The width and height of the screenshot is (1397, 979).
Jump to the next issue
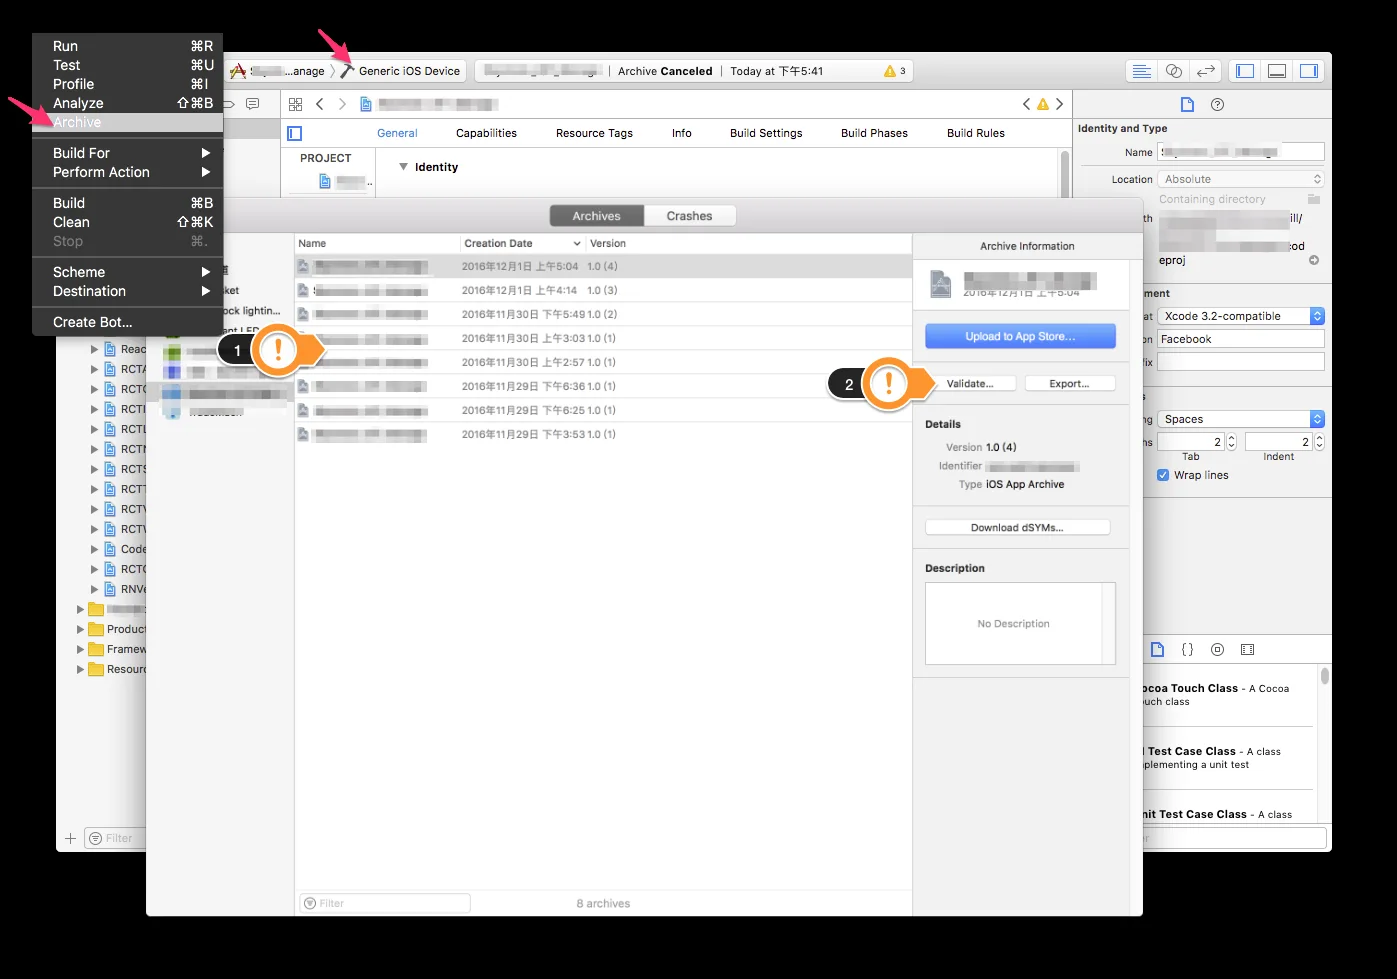pyautogui.click(x=1060, y=104)
